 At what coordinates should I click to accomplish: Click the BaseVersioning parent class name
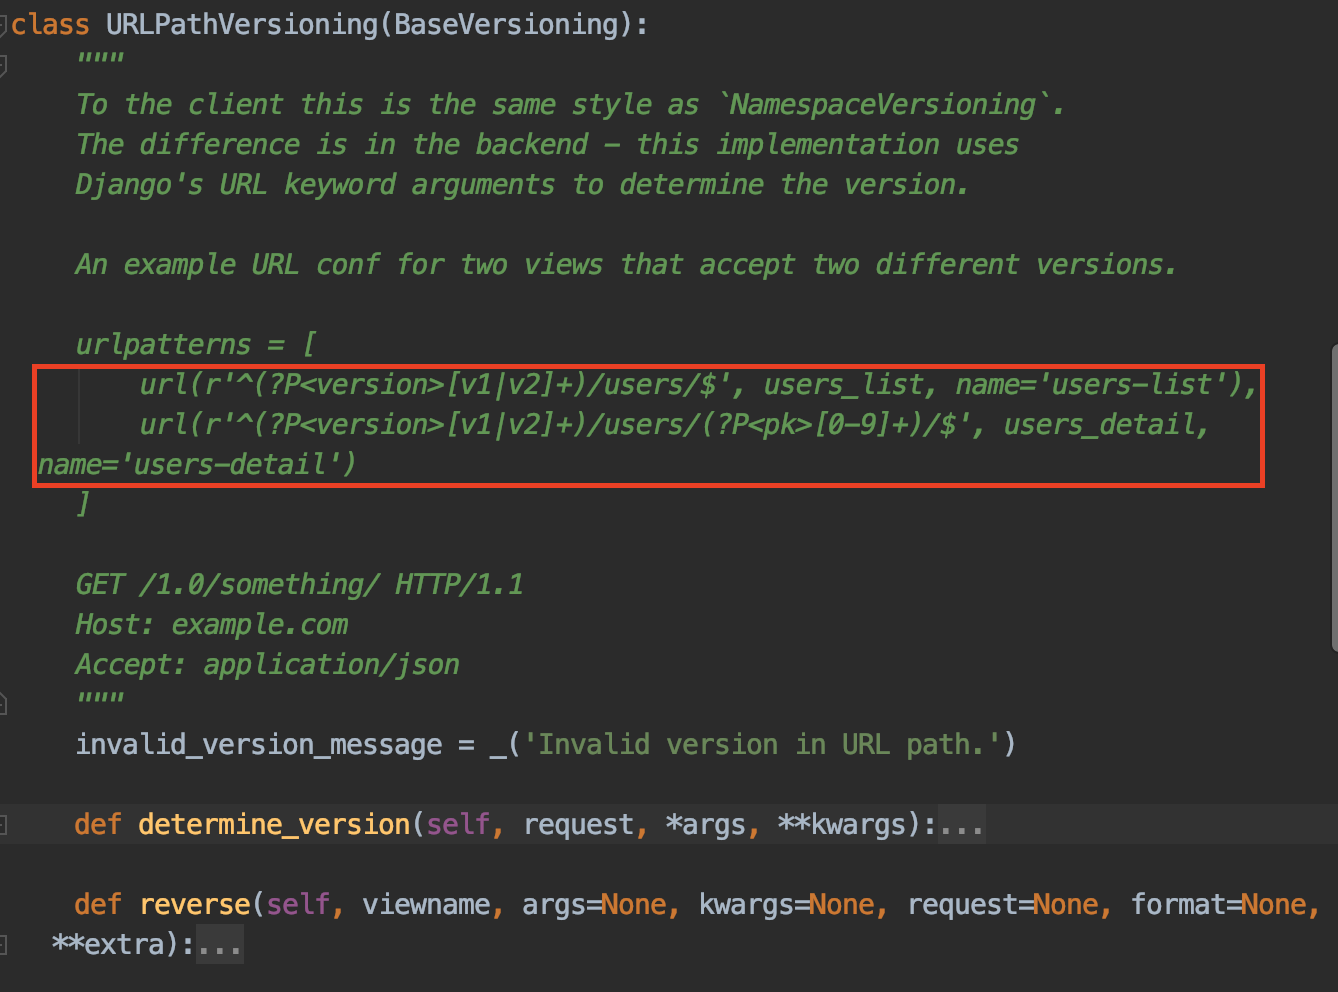coord(506,24)
